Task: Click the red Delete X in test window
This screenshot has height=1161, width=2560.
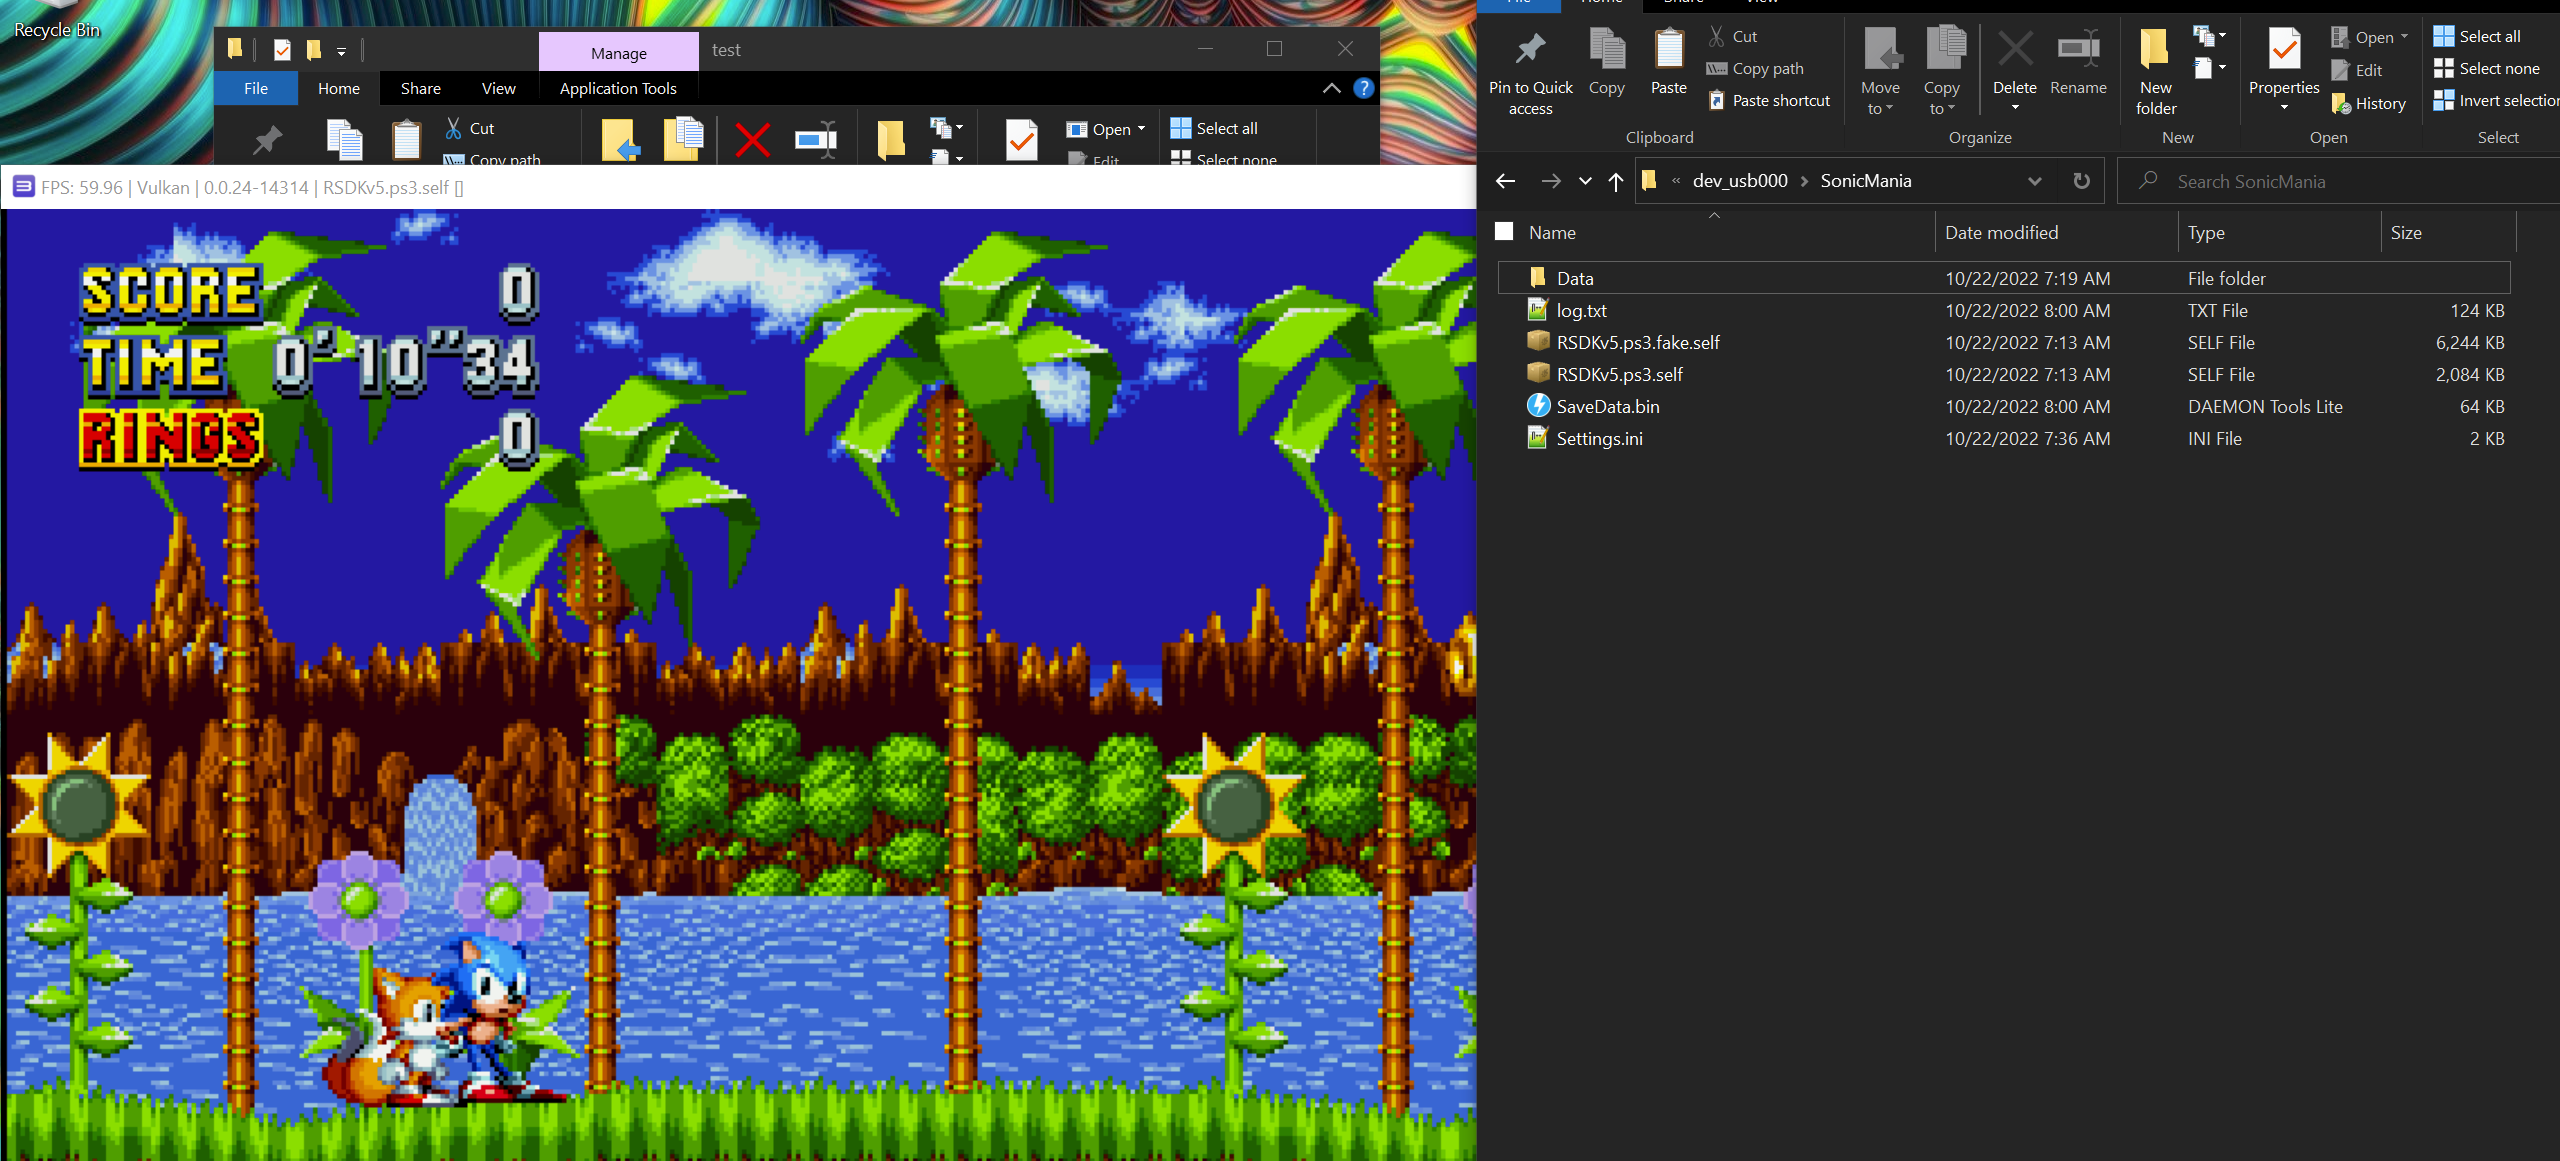Action: point(752,139)
